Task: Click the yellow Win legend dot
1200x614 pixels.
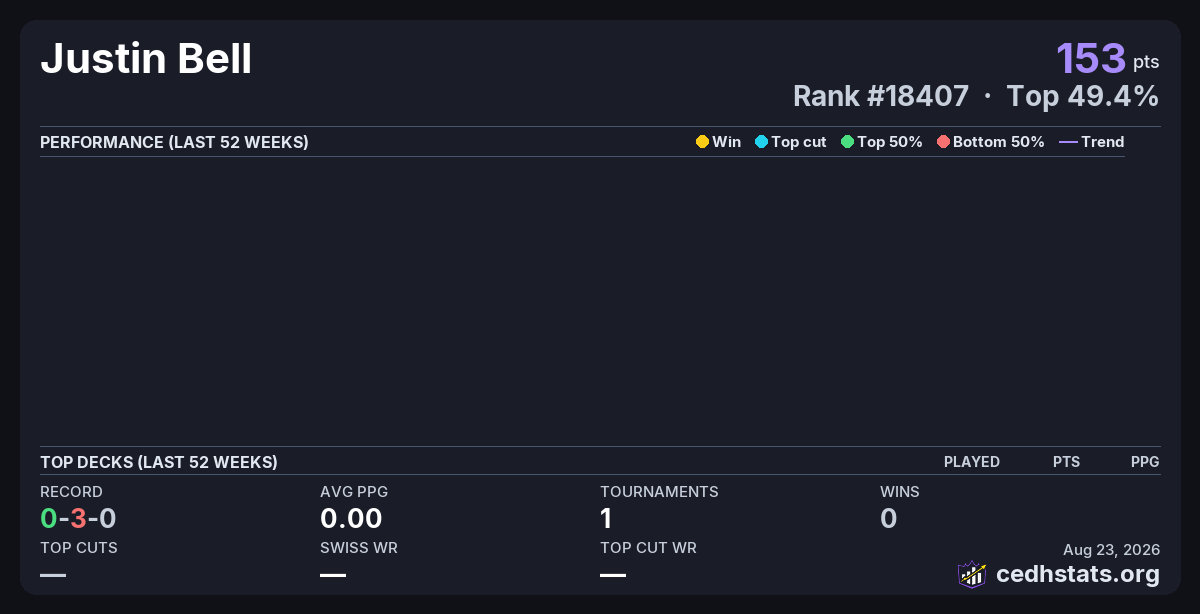Action: pos(702,142)
